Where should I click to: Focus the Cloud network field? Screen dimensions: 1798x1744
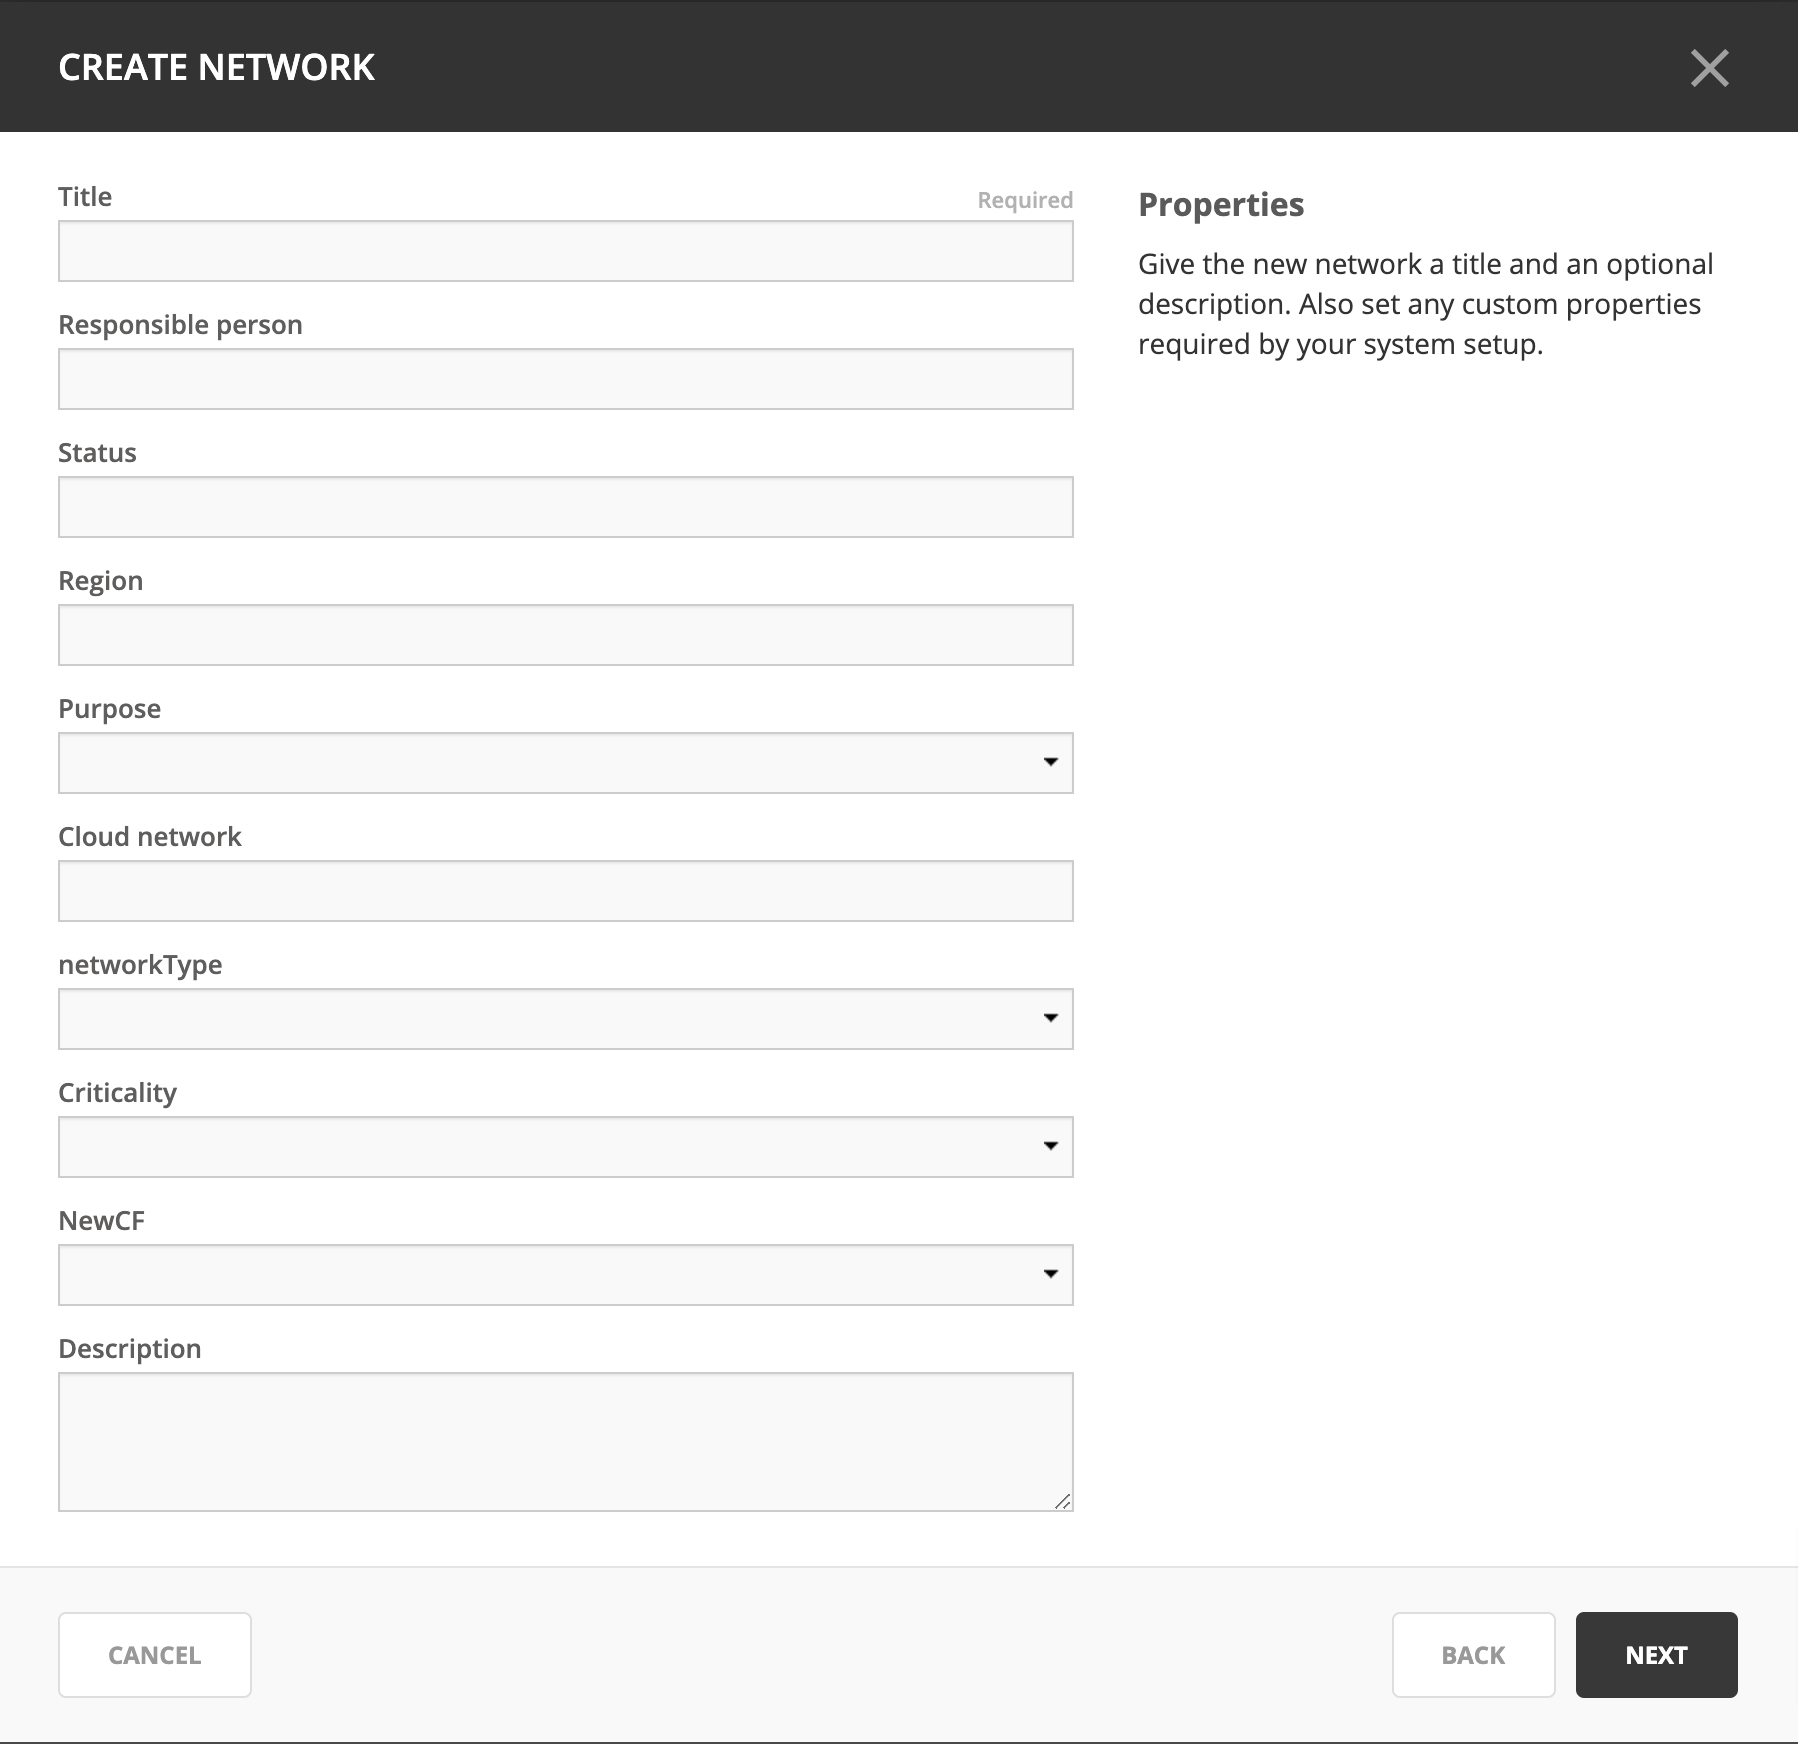click(566, 891)
